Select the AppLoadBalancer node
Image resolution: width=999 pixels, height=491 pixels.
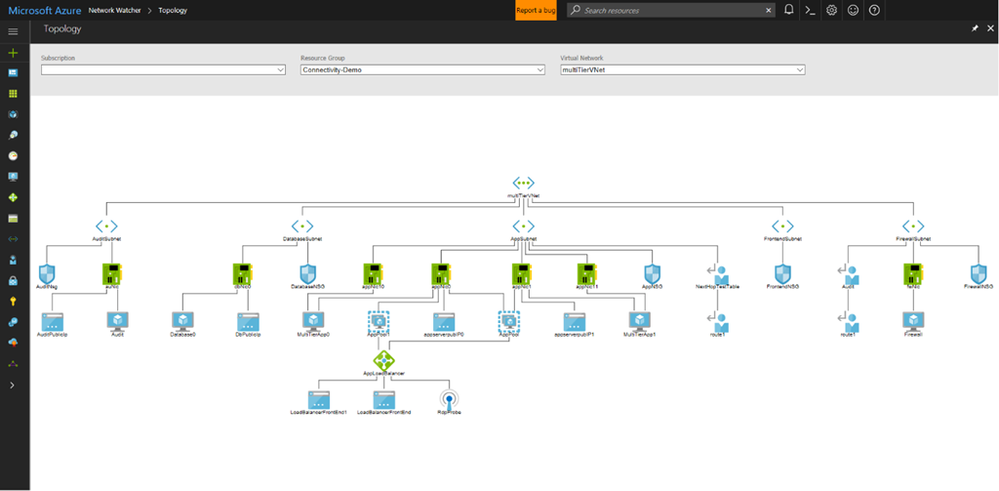point(384,360)
